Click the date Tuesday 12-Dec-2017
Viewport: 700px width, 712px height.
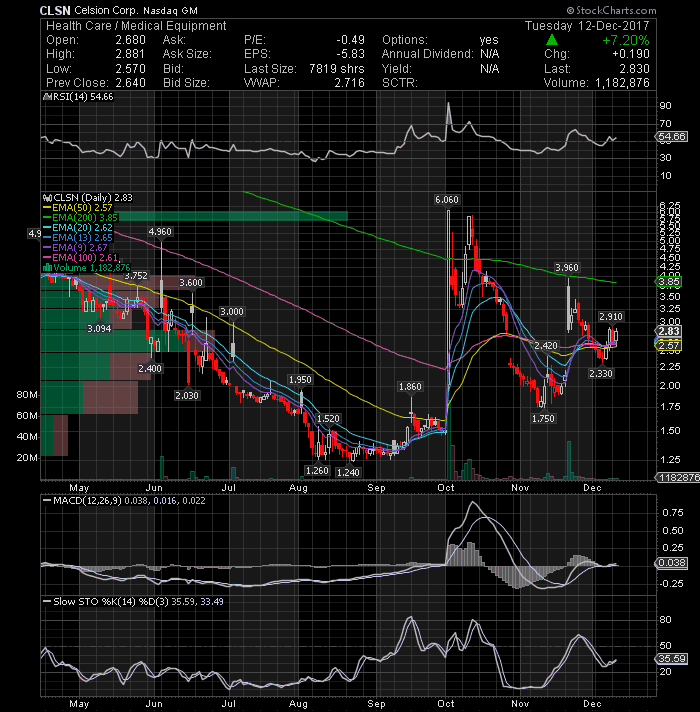(587, 26)
